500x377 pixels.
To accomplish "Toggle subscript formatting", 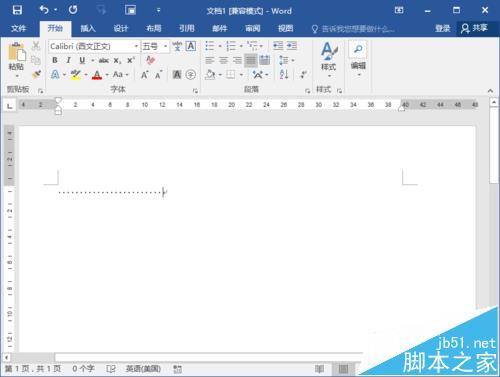I will (117, 60).
